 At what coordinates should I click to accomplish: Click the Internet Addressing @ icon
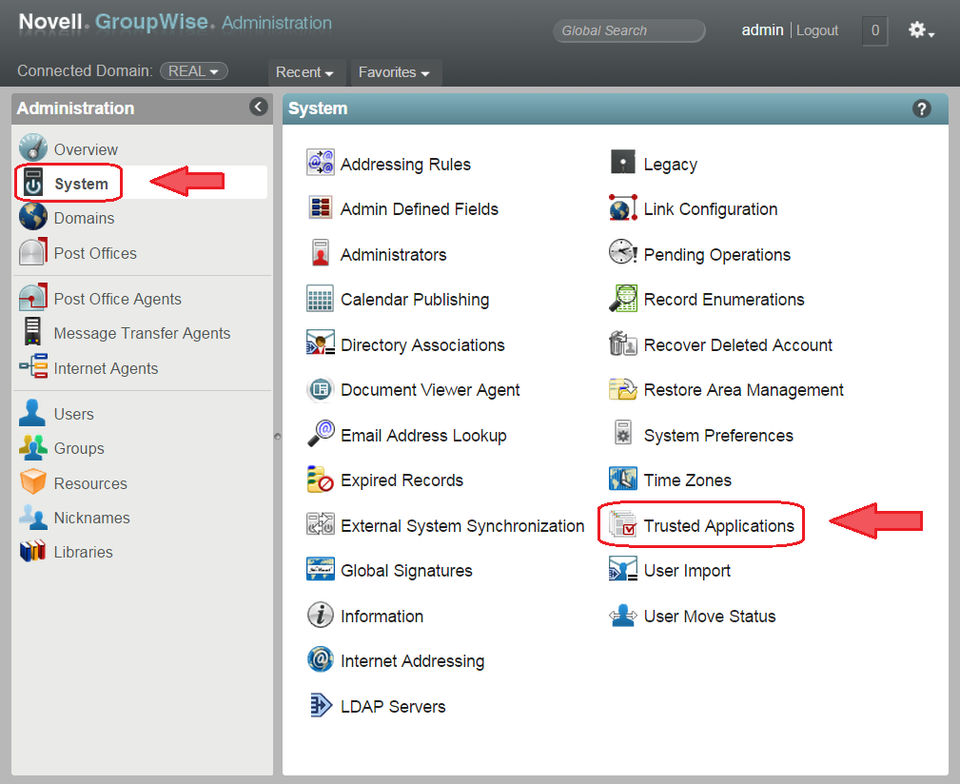320,660
